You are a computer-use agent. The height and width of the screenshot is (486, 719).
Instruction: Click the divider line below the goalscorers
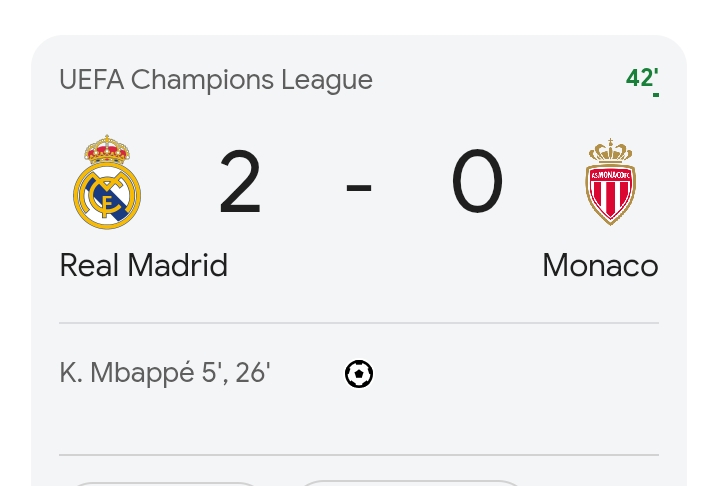359,455
